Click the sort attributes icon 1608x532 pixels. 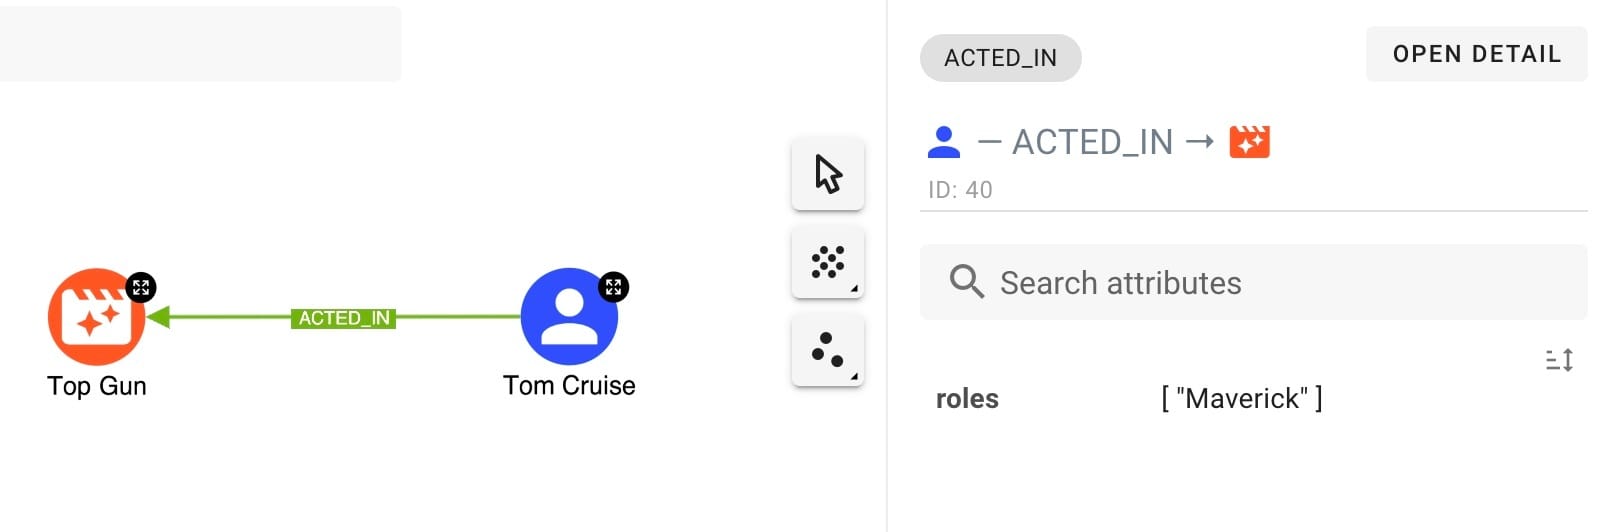click(x=1559, y=360)
